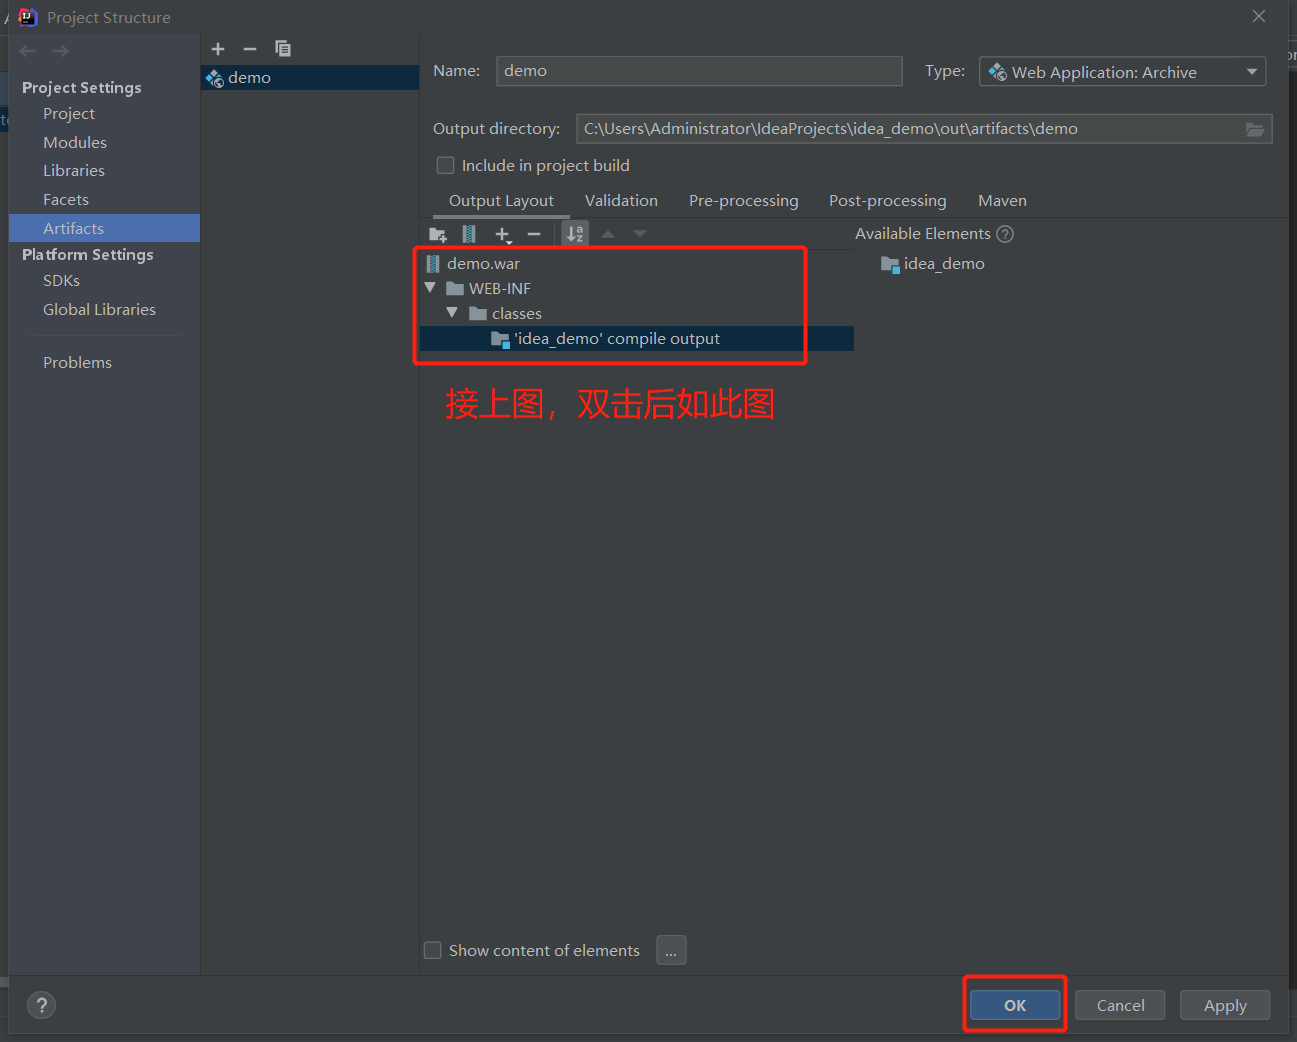
Task: Open add copy of dropdown in layout toolbar
Action: tap(503, 234)
